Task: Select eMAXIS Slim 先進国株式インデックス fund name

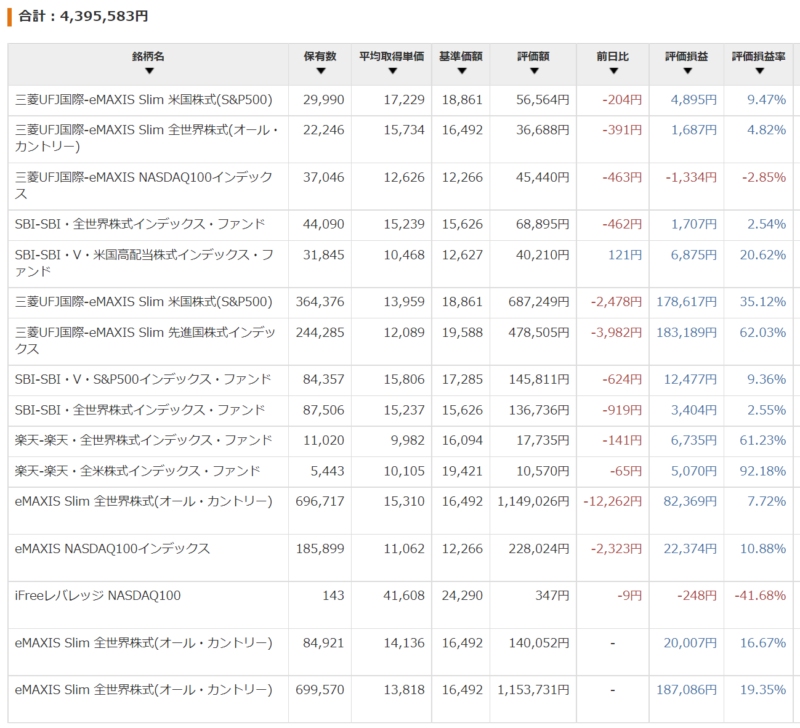Action: pos(145,340)
